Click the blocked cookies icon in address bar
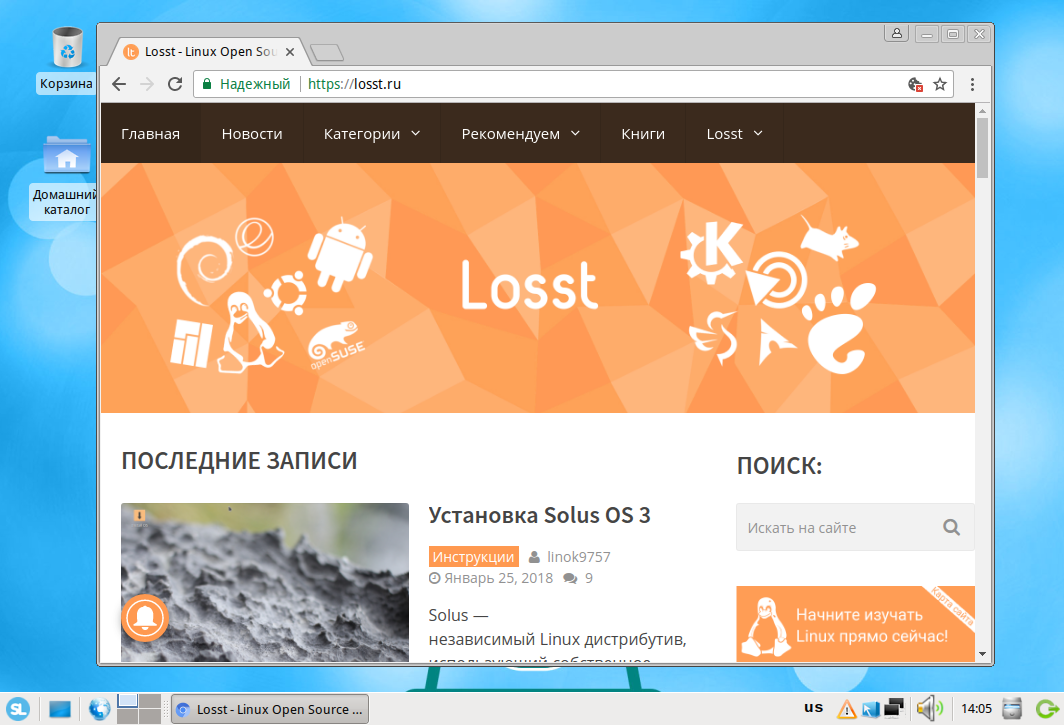Viewport: 1064px width, 725px height. point(915,84)
